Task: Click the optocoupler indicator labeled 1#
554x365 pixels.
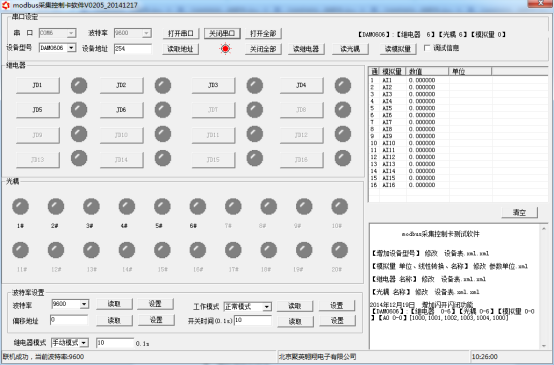Action: (x=20, y=206)
